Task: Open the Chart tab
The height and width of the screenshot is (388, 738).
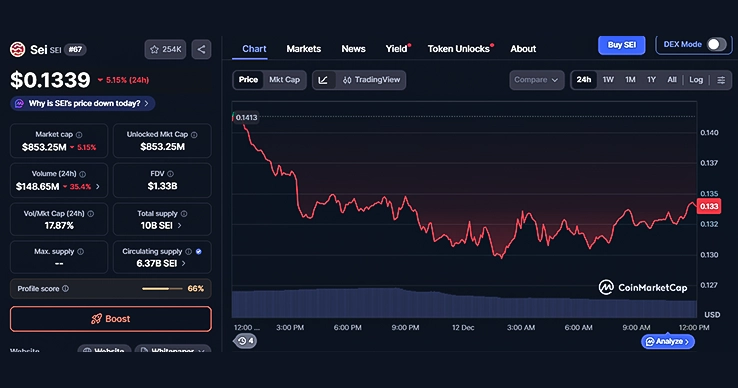Action: coord(254,49)
